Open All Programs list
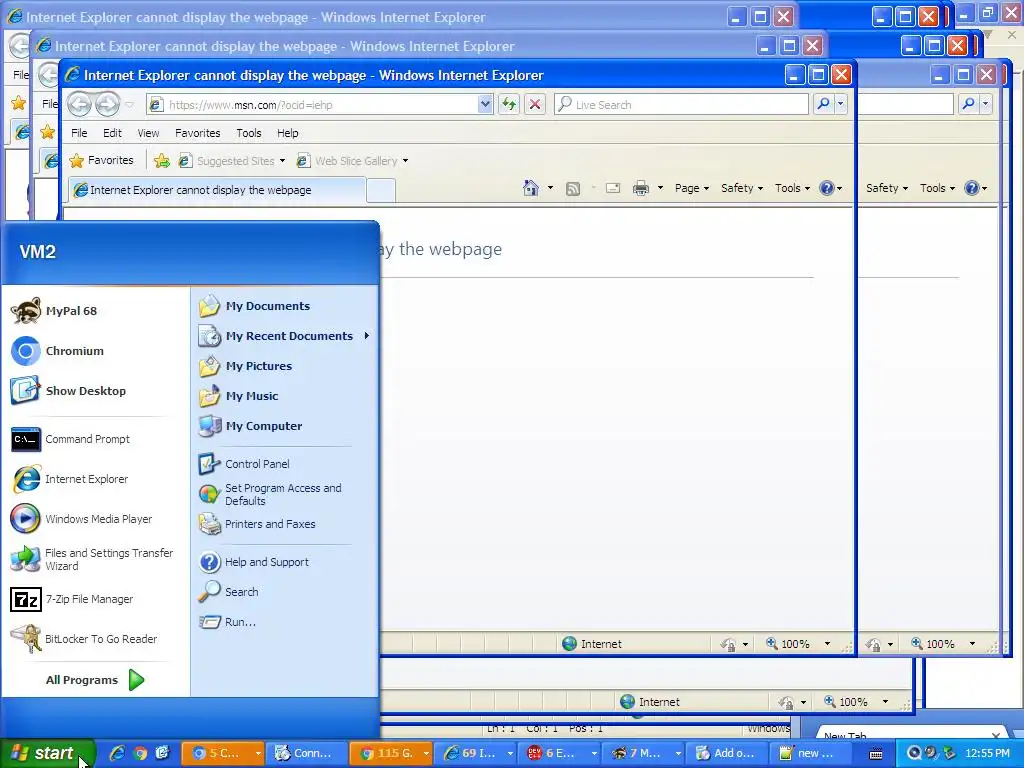Image resolution: width=1024 pixels, height=768 pixels. [x=95, y=680]
